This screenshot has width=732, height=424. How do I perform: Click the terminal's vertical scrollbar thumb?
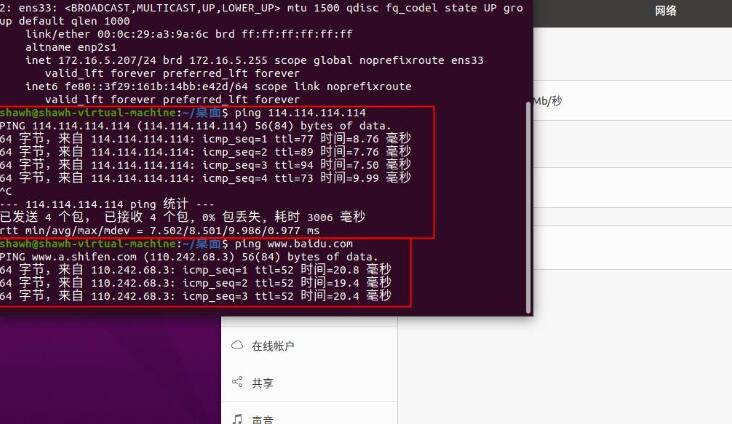[528, 208]
